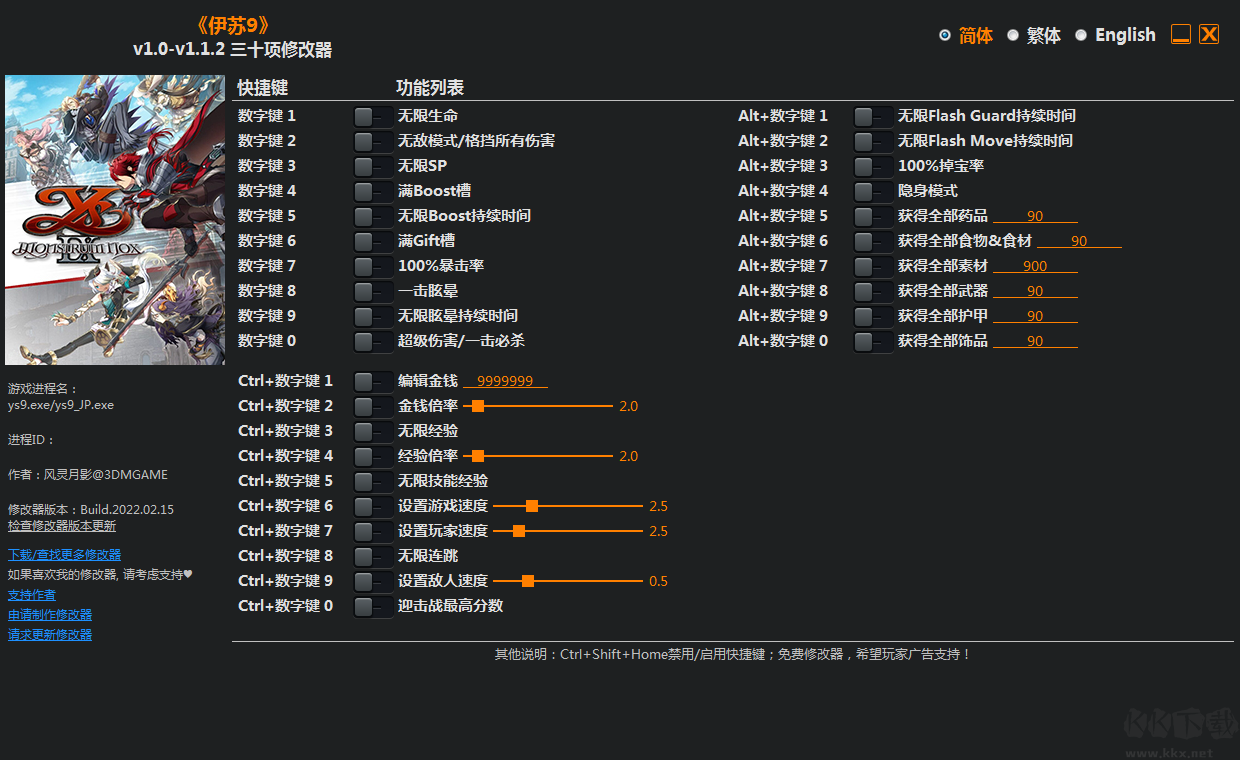This screenshot has height=760, width=1240.
Task: Click the 编辑金钱 value field 9999999
Action: point(505,381)
